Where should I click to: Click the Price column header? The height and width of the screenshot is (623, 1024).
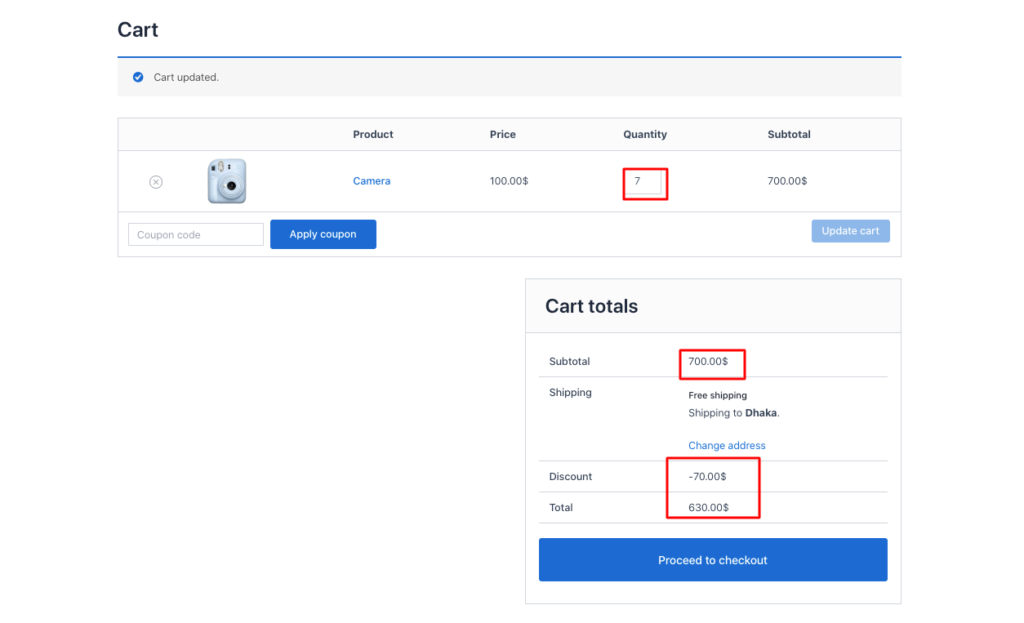(502, 134)
